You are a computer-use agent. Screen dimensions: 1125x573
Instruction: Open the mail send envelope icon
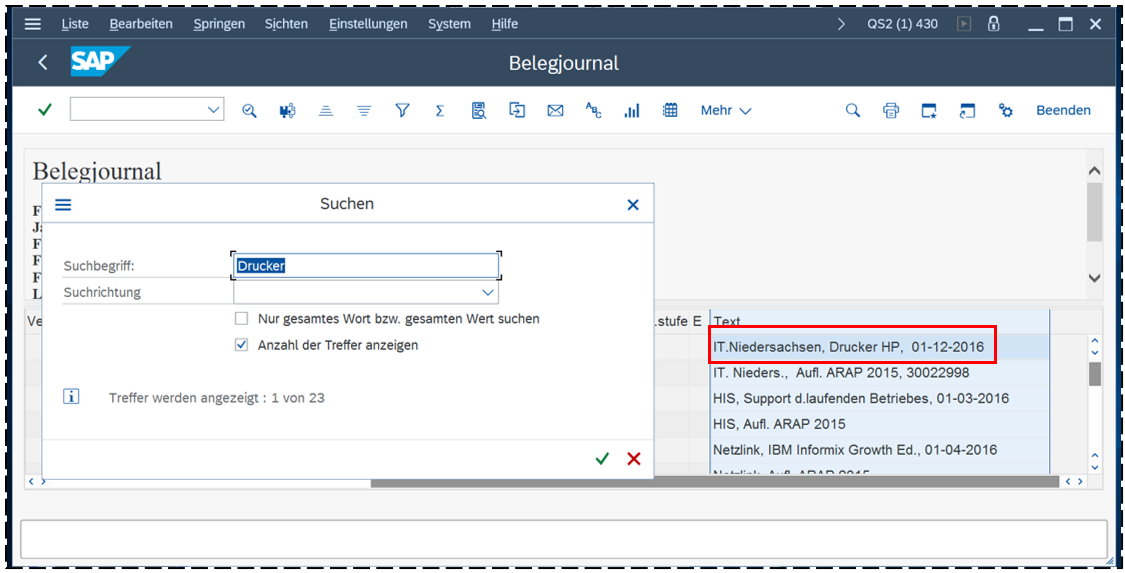555,110
